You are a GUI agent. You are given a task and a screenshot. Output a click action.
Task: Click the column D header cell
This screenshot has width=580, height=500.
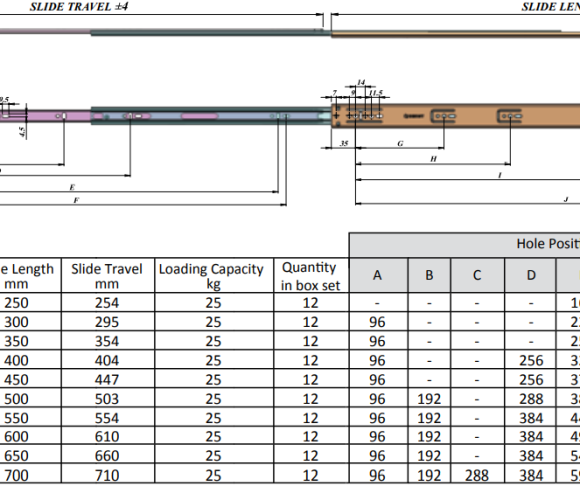tap(530, 275)
